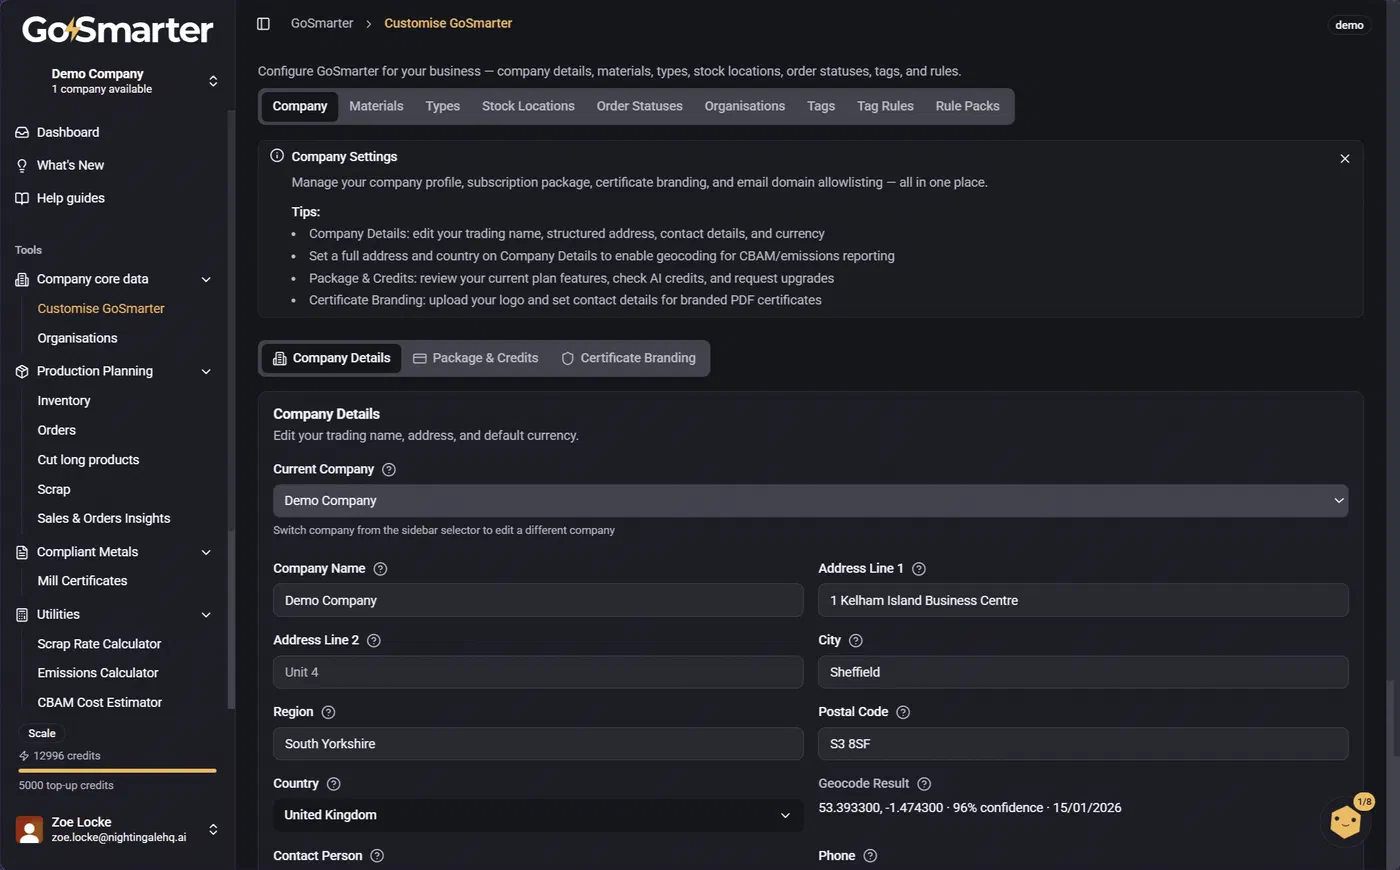Click the Production Planning cube icon

point(22,371)
